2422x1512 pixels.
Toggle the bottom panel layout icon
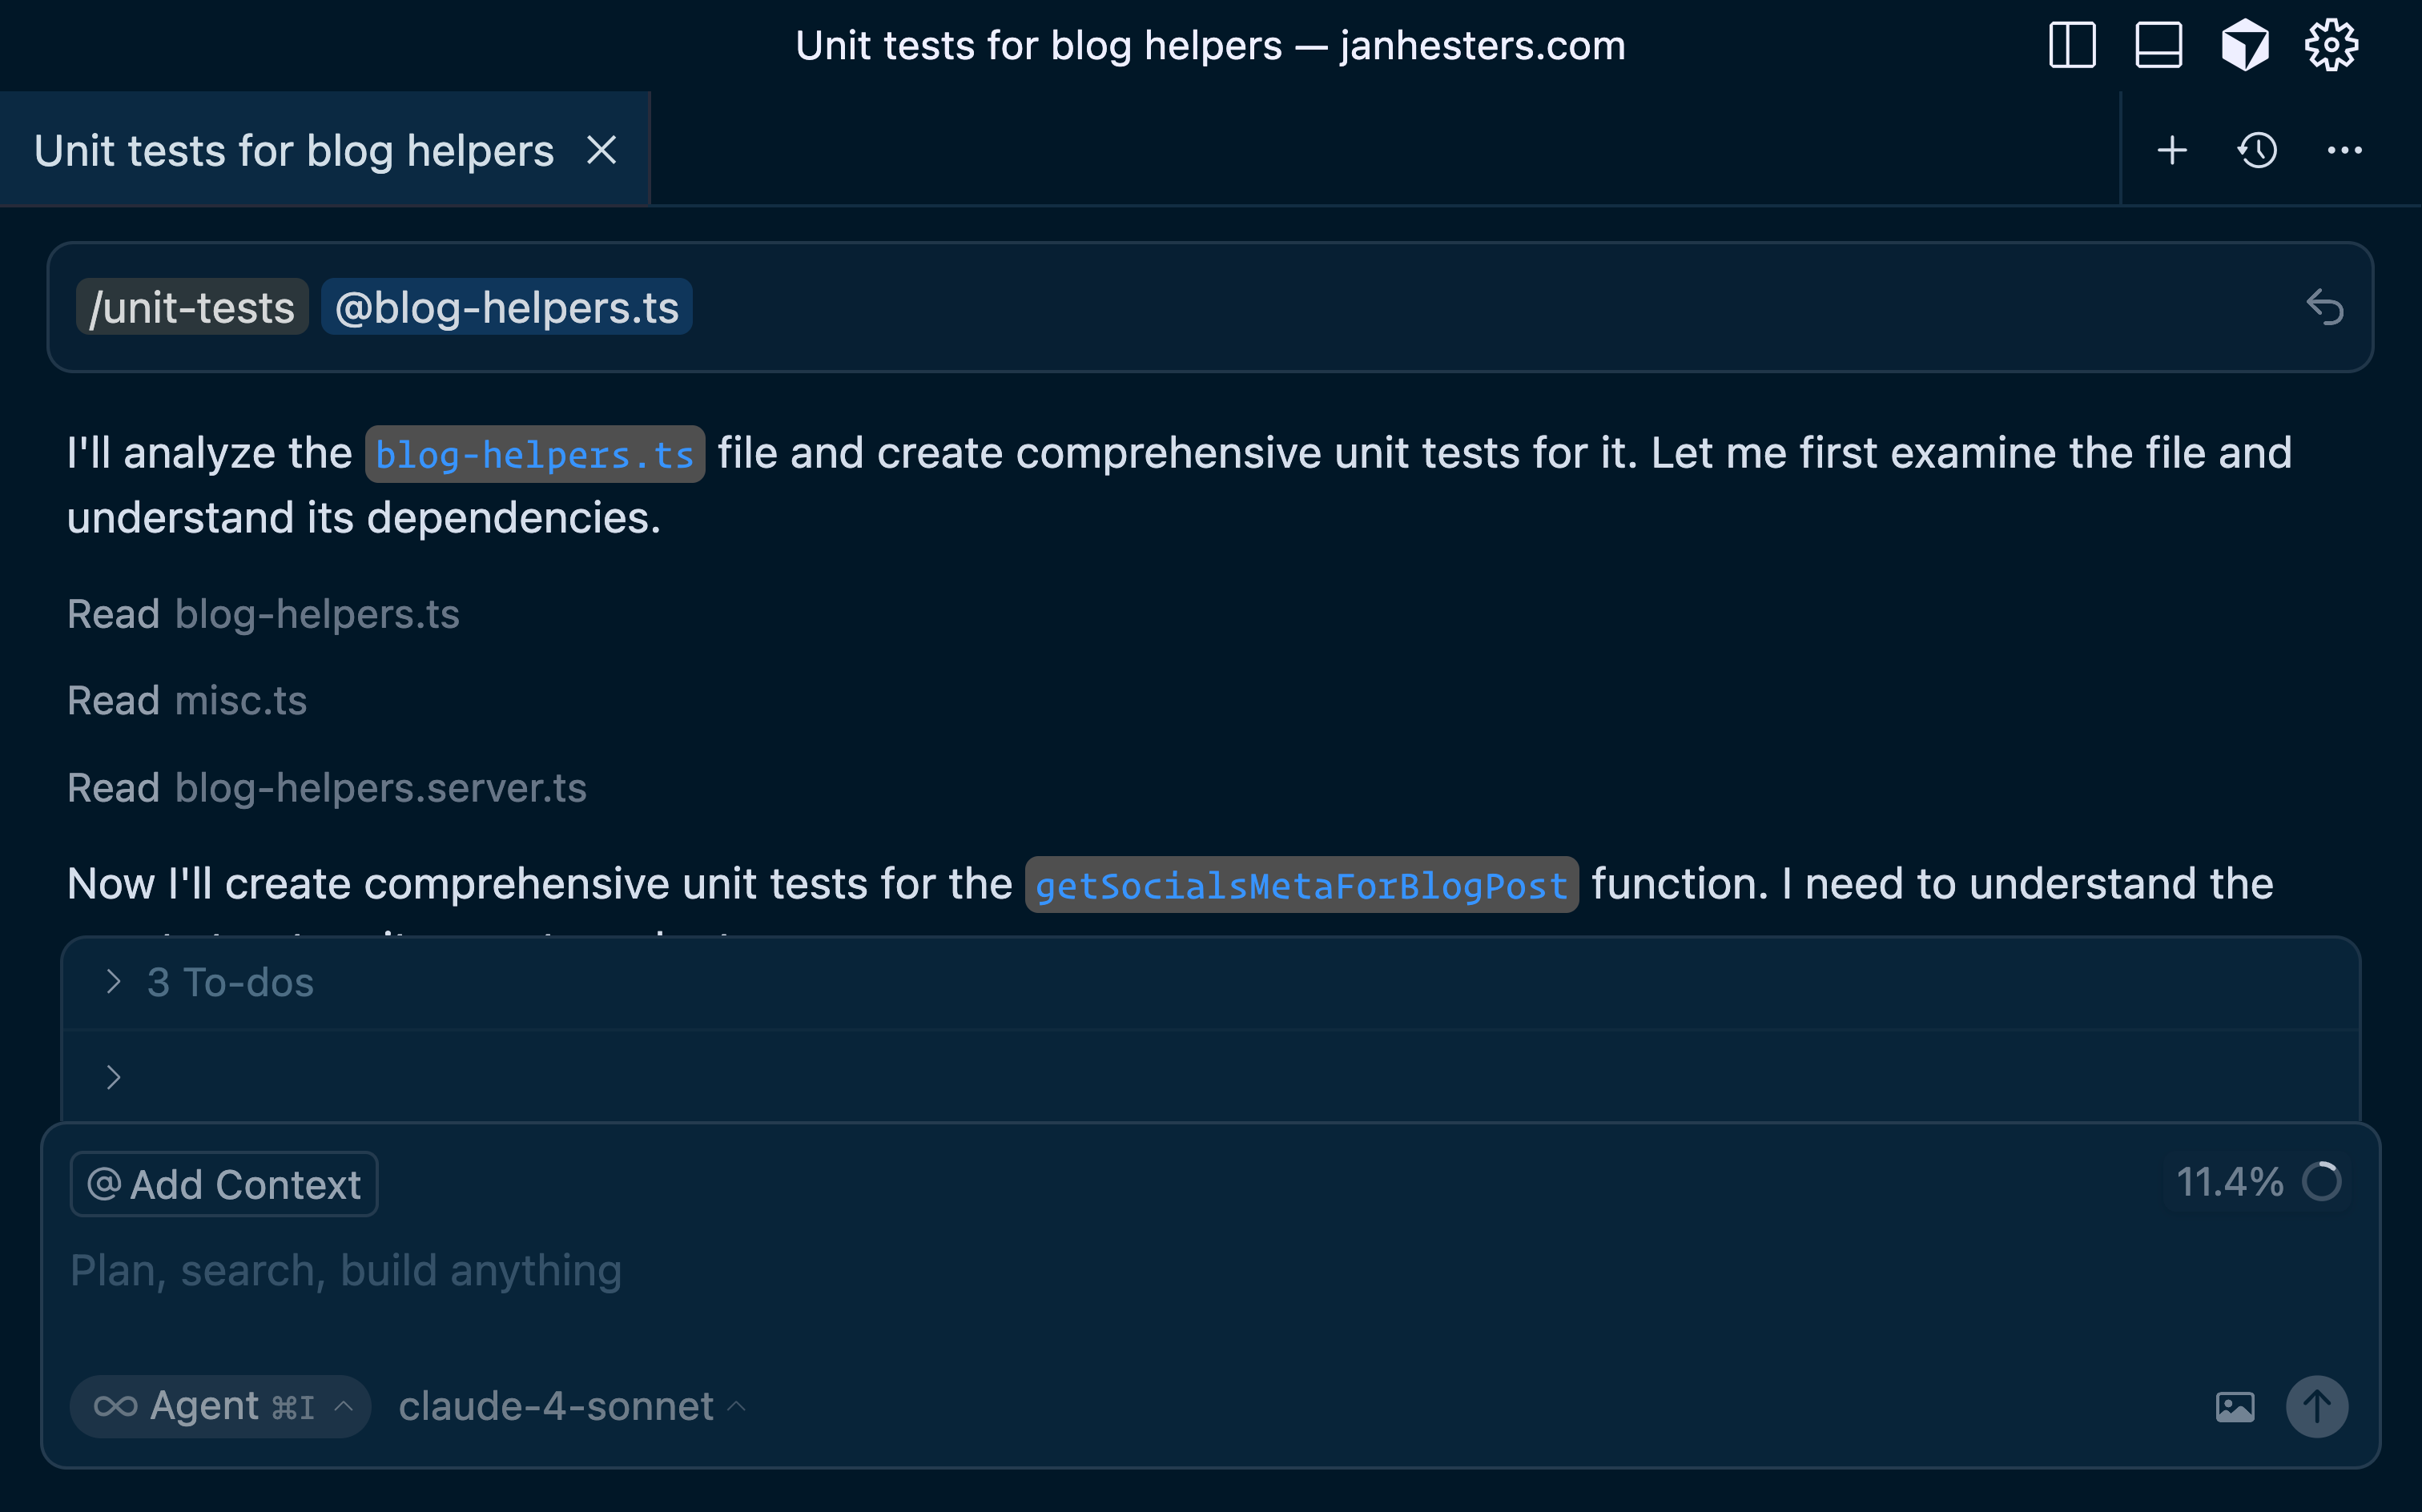click(x=2158, y=45)
